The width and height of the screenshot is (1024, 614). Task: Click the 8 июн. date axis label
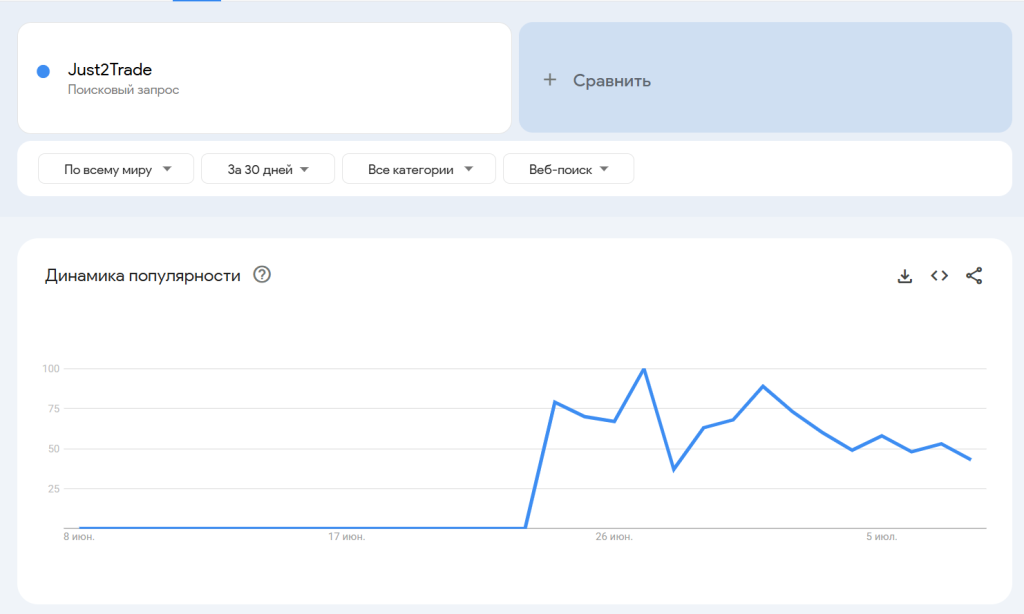79,537
